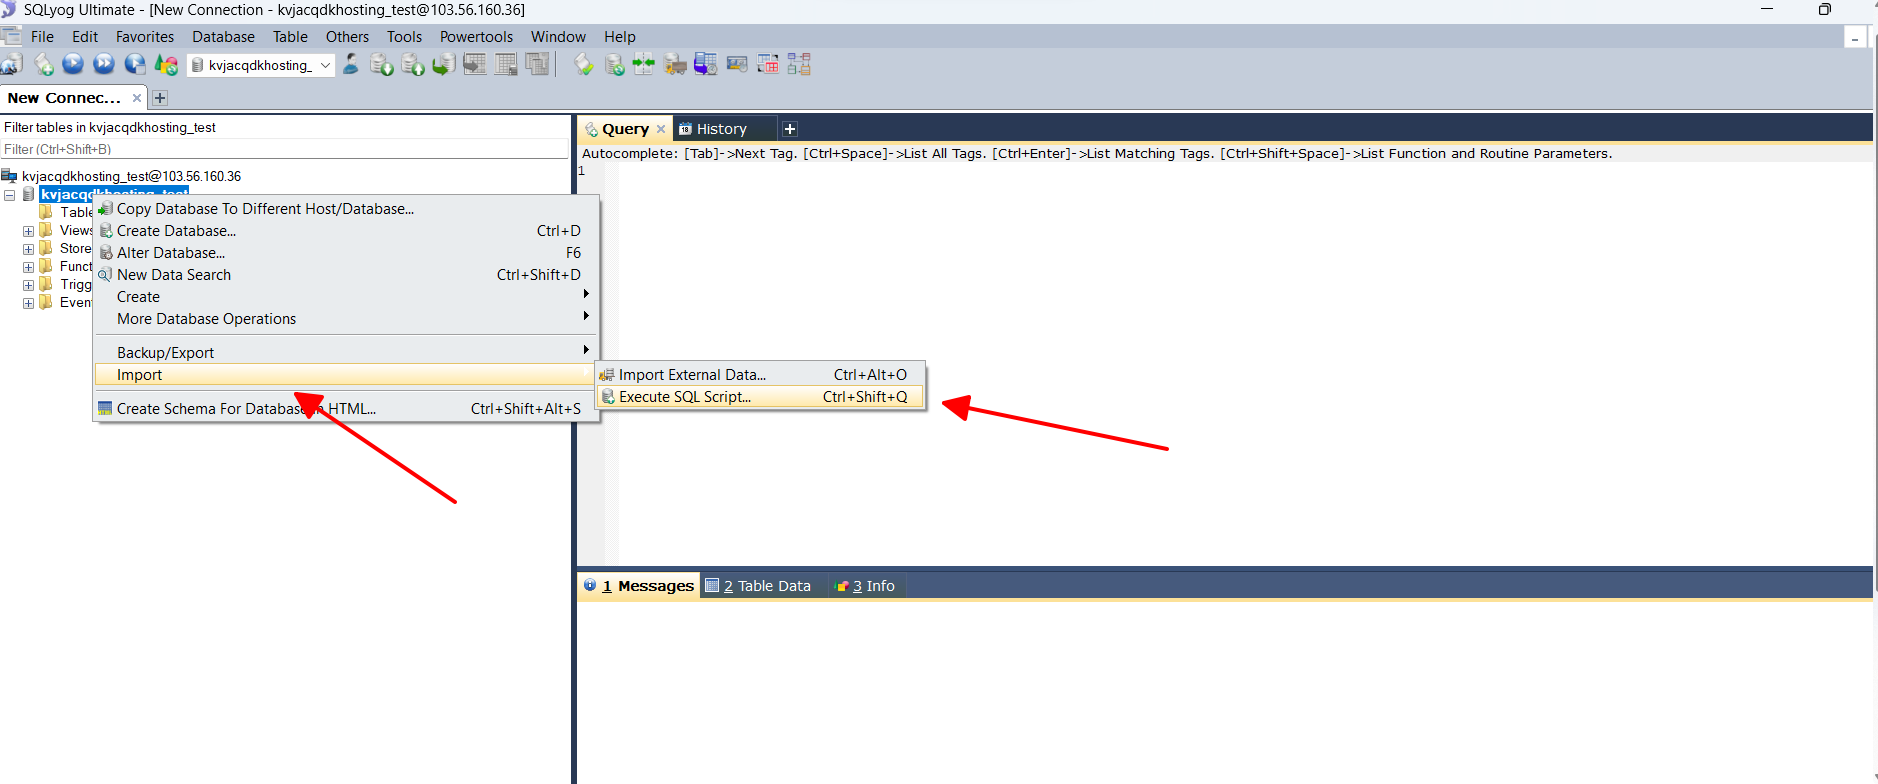1878x784 pixels.
Task: Select Copy Database To Different Host/Database
Action: click(346, 209)
